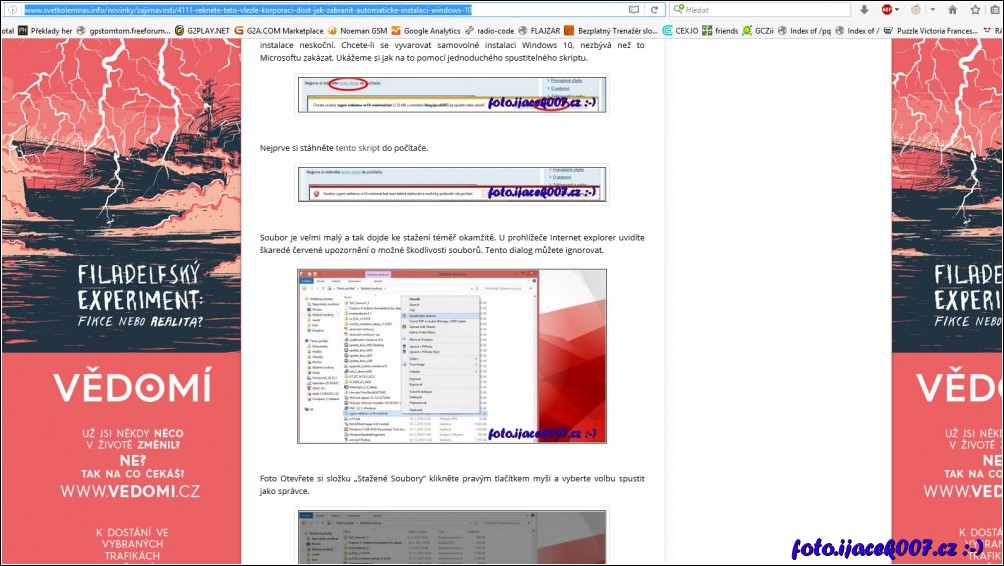
Task: Open the file explorer context menu screenshot
Action: coord(451,355)
